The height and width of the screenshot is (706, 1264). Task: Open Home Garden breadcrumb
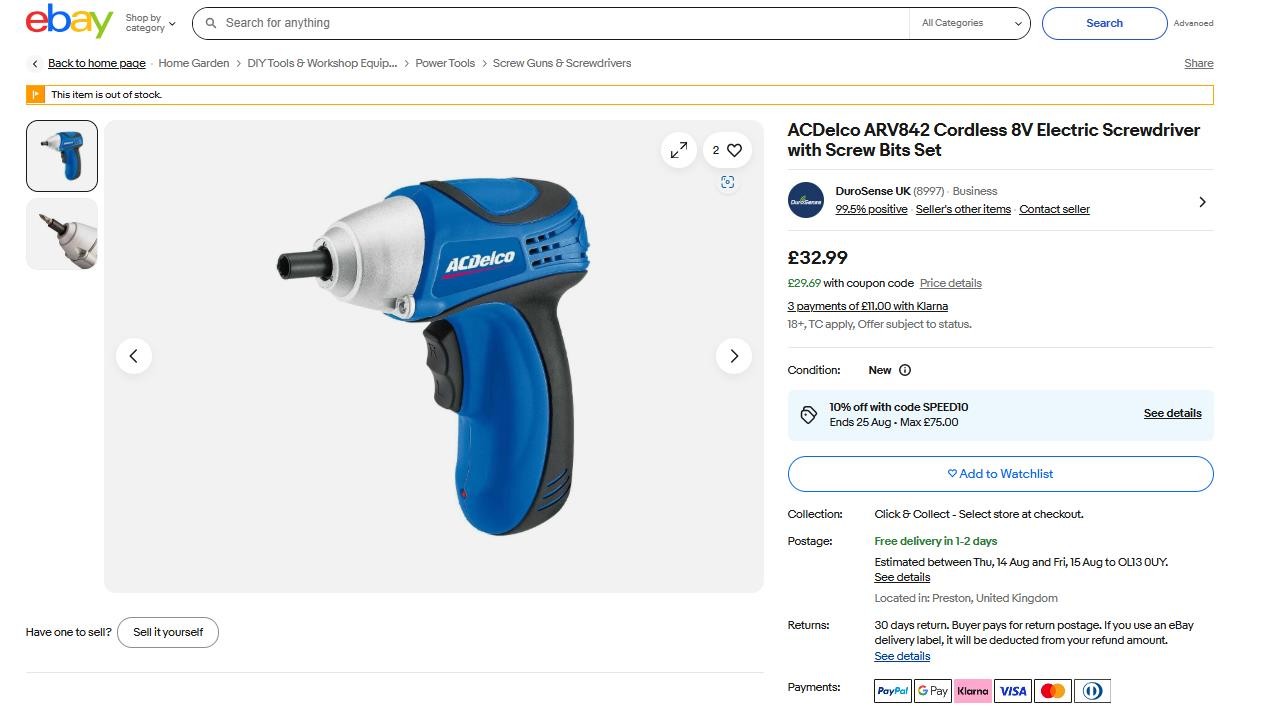(x=193, y=63)
